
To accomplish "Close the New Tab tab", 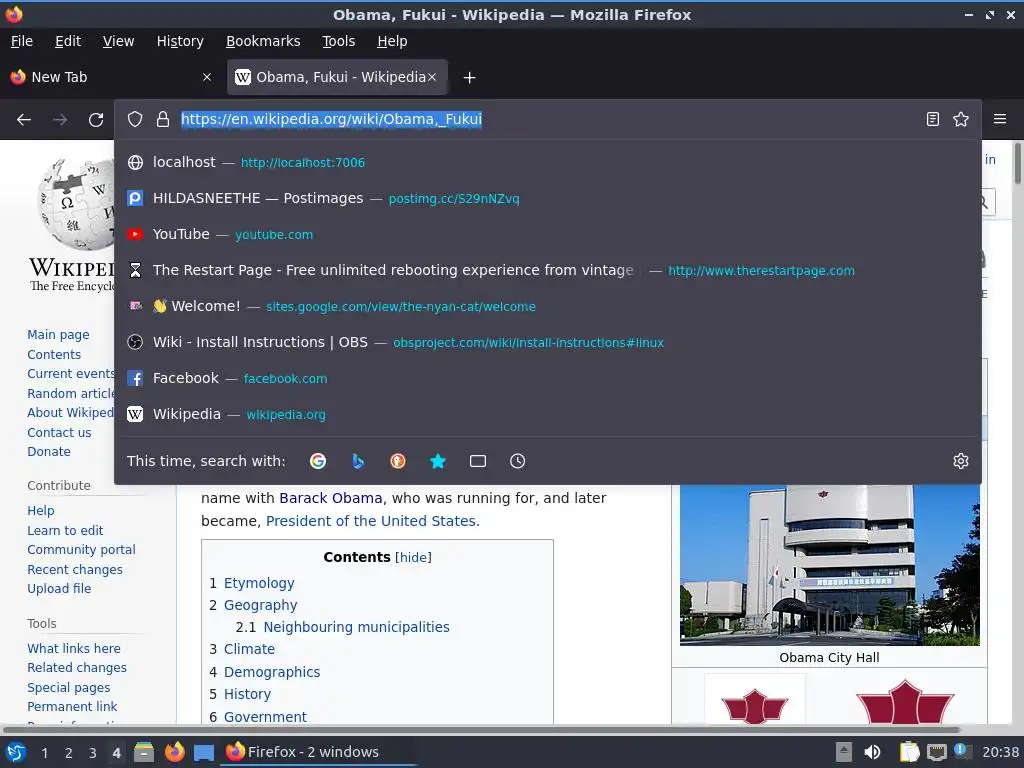I will click(x=207, y=77).
